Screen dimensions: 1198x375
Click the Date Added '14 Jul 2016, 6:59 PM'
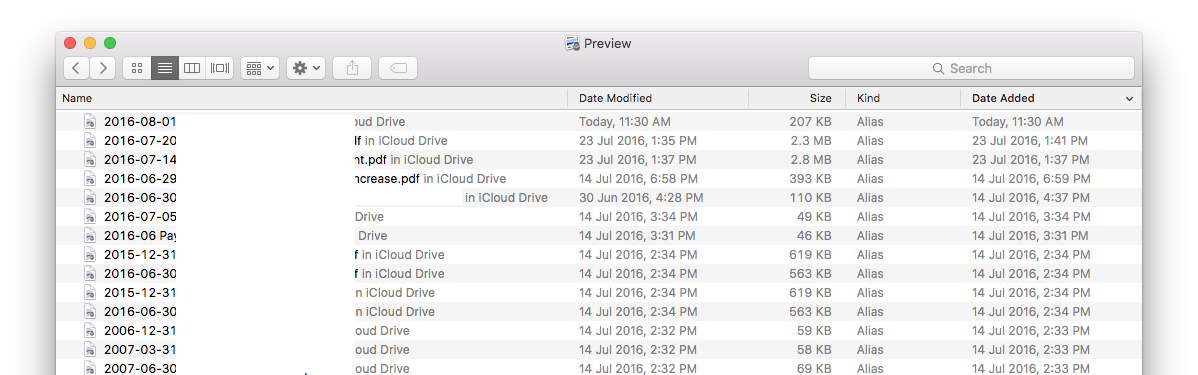pyautogui.click(x=1031, y=179)
